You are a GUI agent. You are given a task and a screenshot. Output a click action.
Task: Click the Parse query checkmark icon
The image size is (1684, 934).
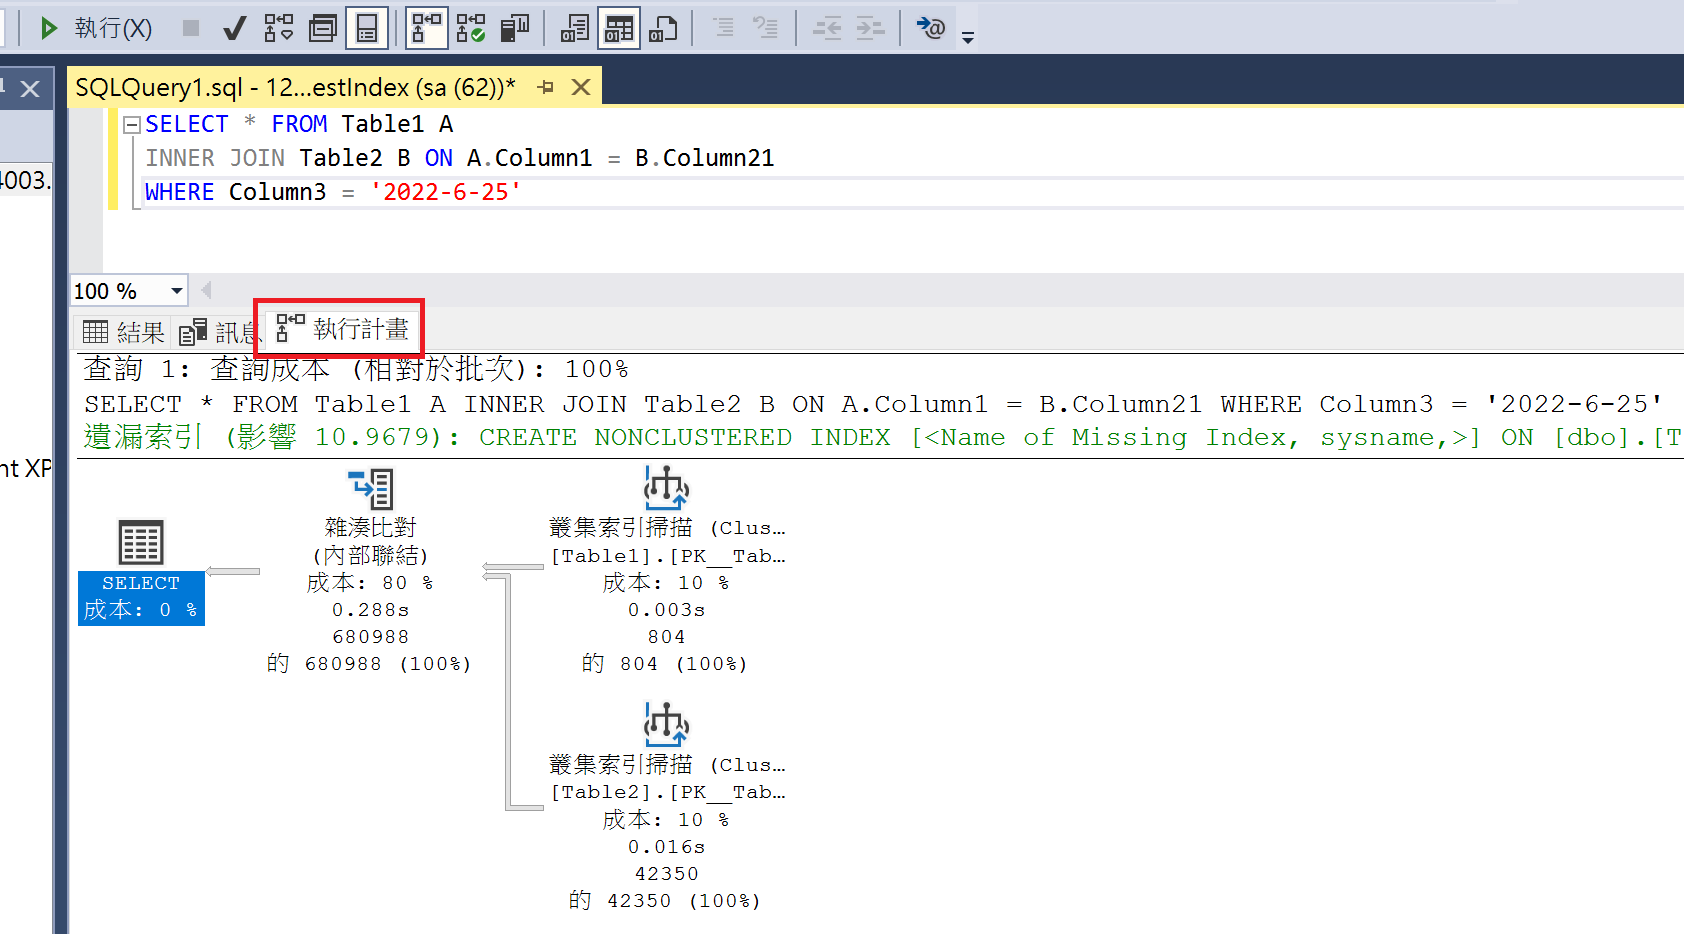pos(234,28)
